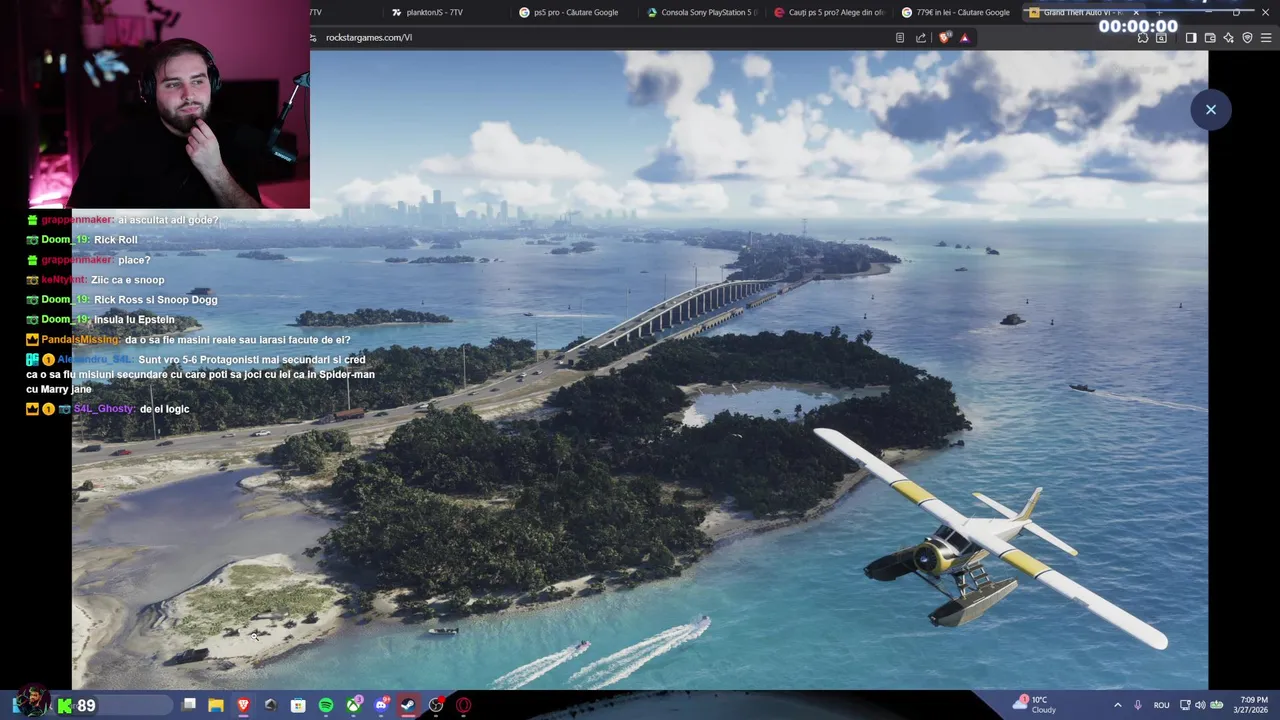The width and height of the screenshot is (1280, 720).
Task: Toggle reader mode icon in address bar
Action: tap(899, 38)
